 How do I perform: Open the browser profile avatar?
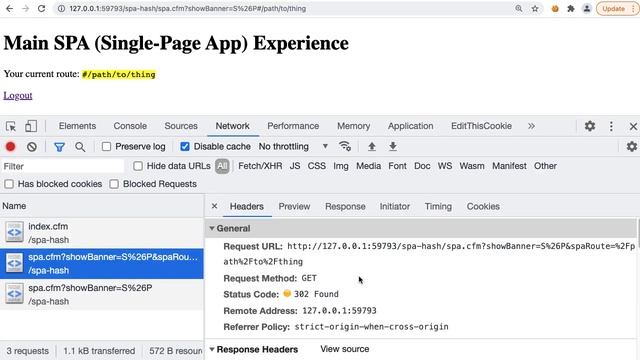[x=587, y=9]
